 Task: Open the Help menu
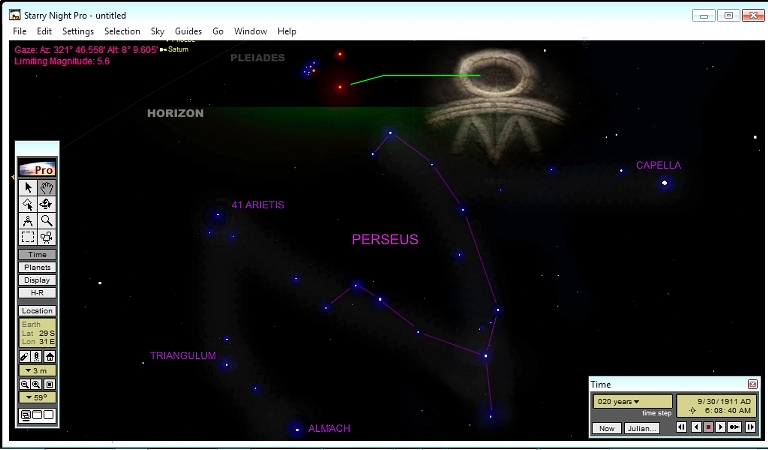(x=287, y=31)
